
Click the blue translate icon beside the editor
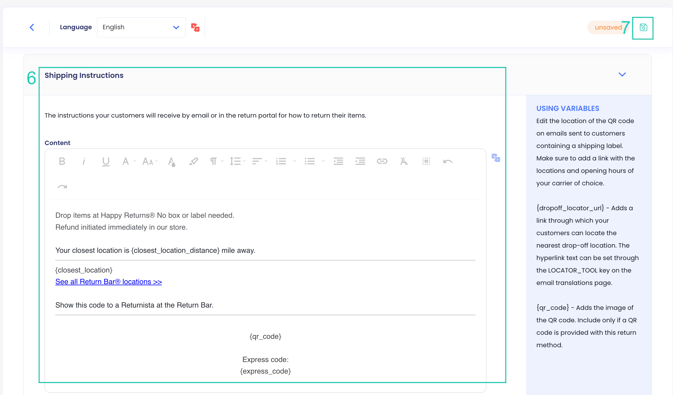click(x=496, y=158)
